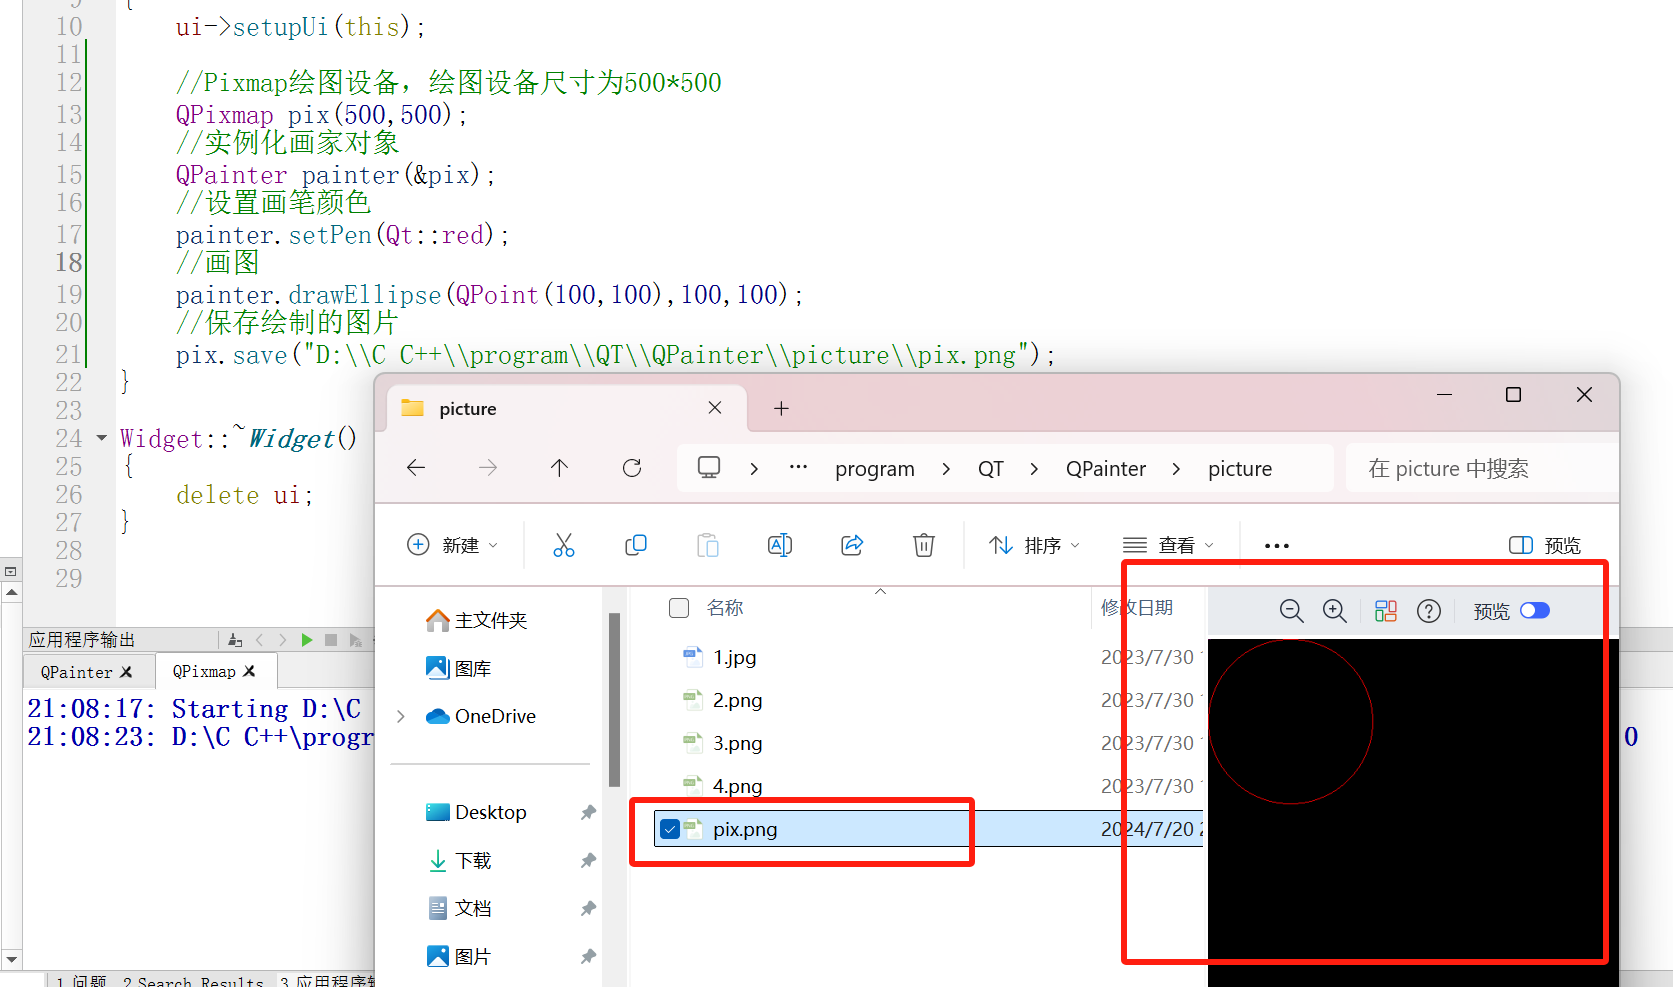Open 文档 in the navigation pane
1673x987 pixels.
pyautogui.click(x=460, y=908)
